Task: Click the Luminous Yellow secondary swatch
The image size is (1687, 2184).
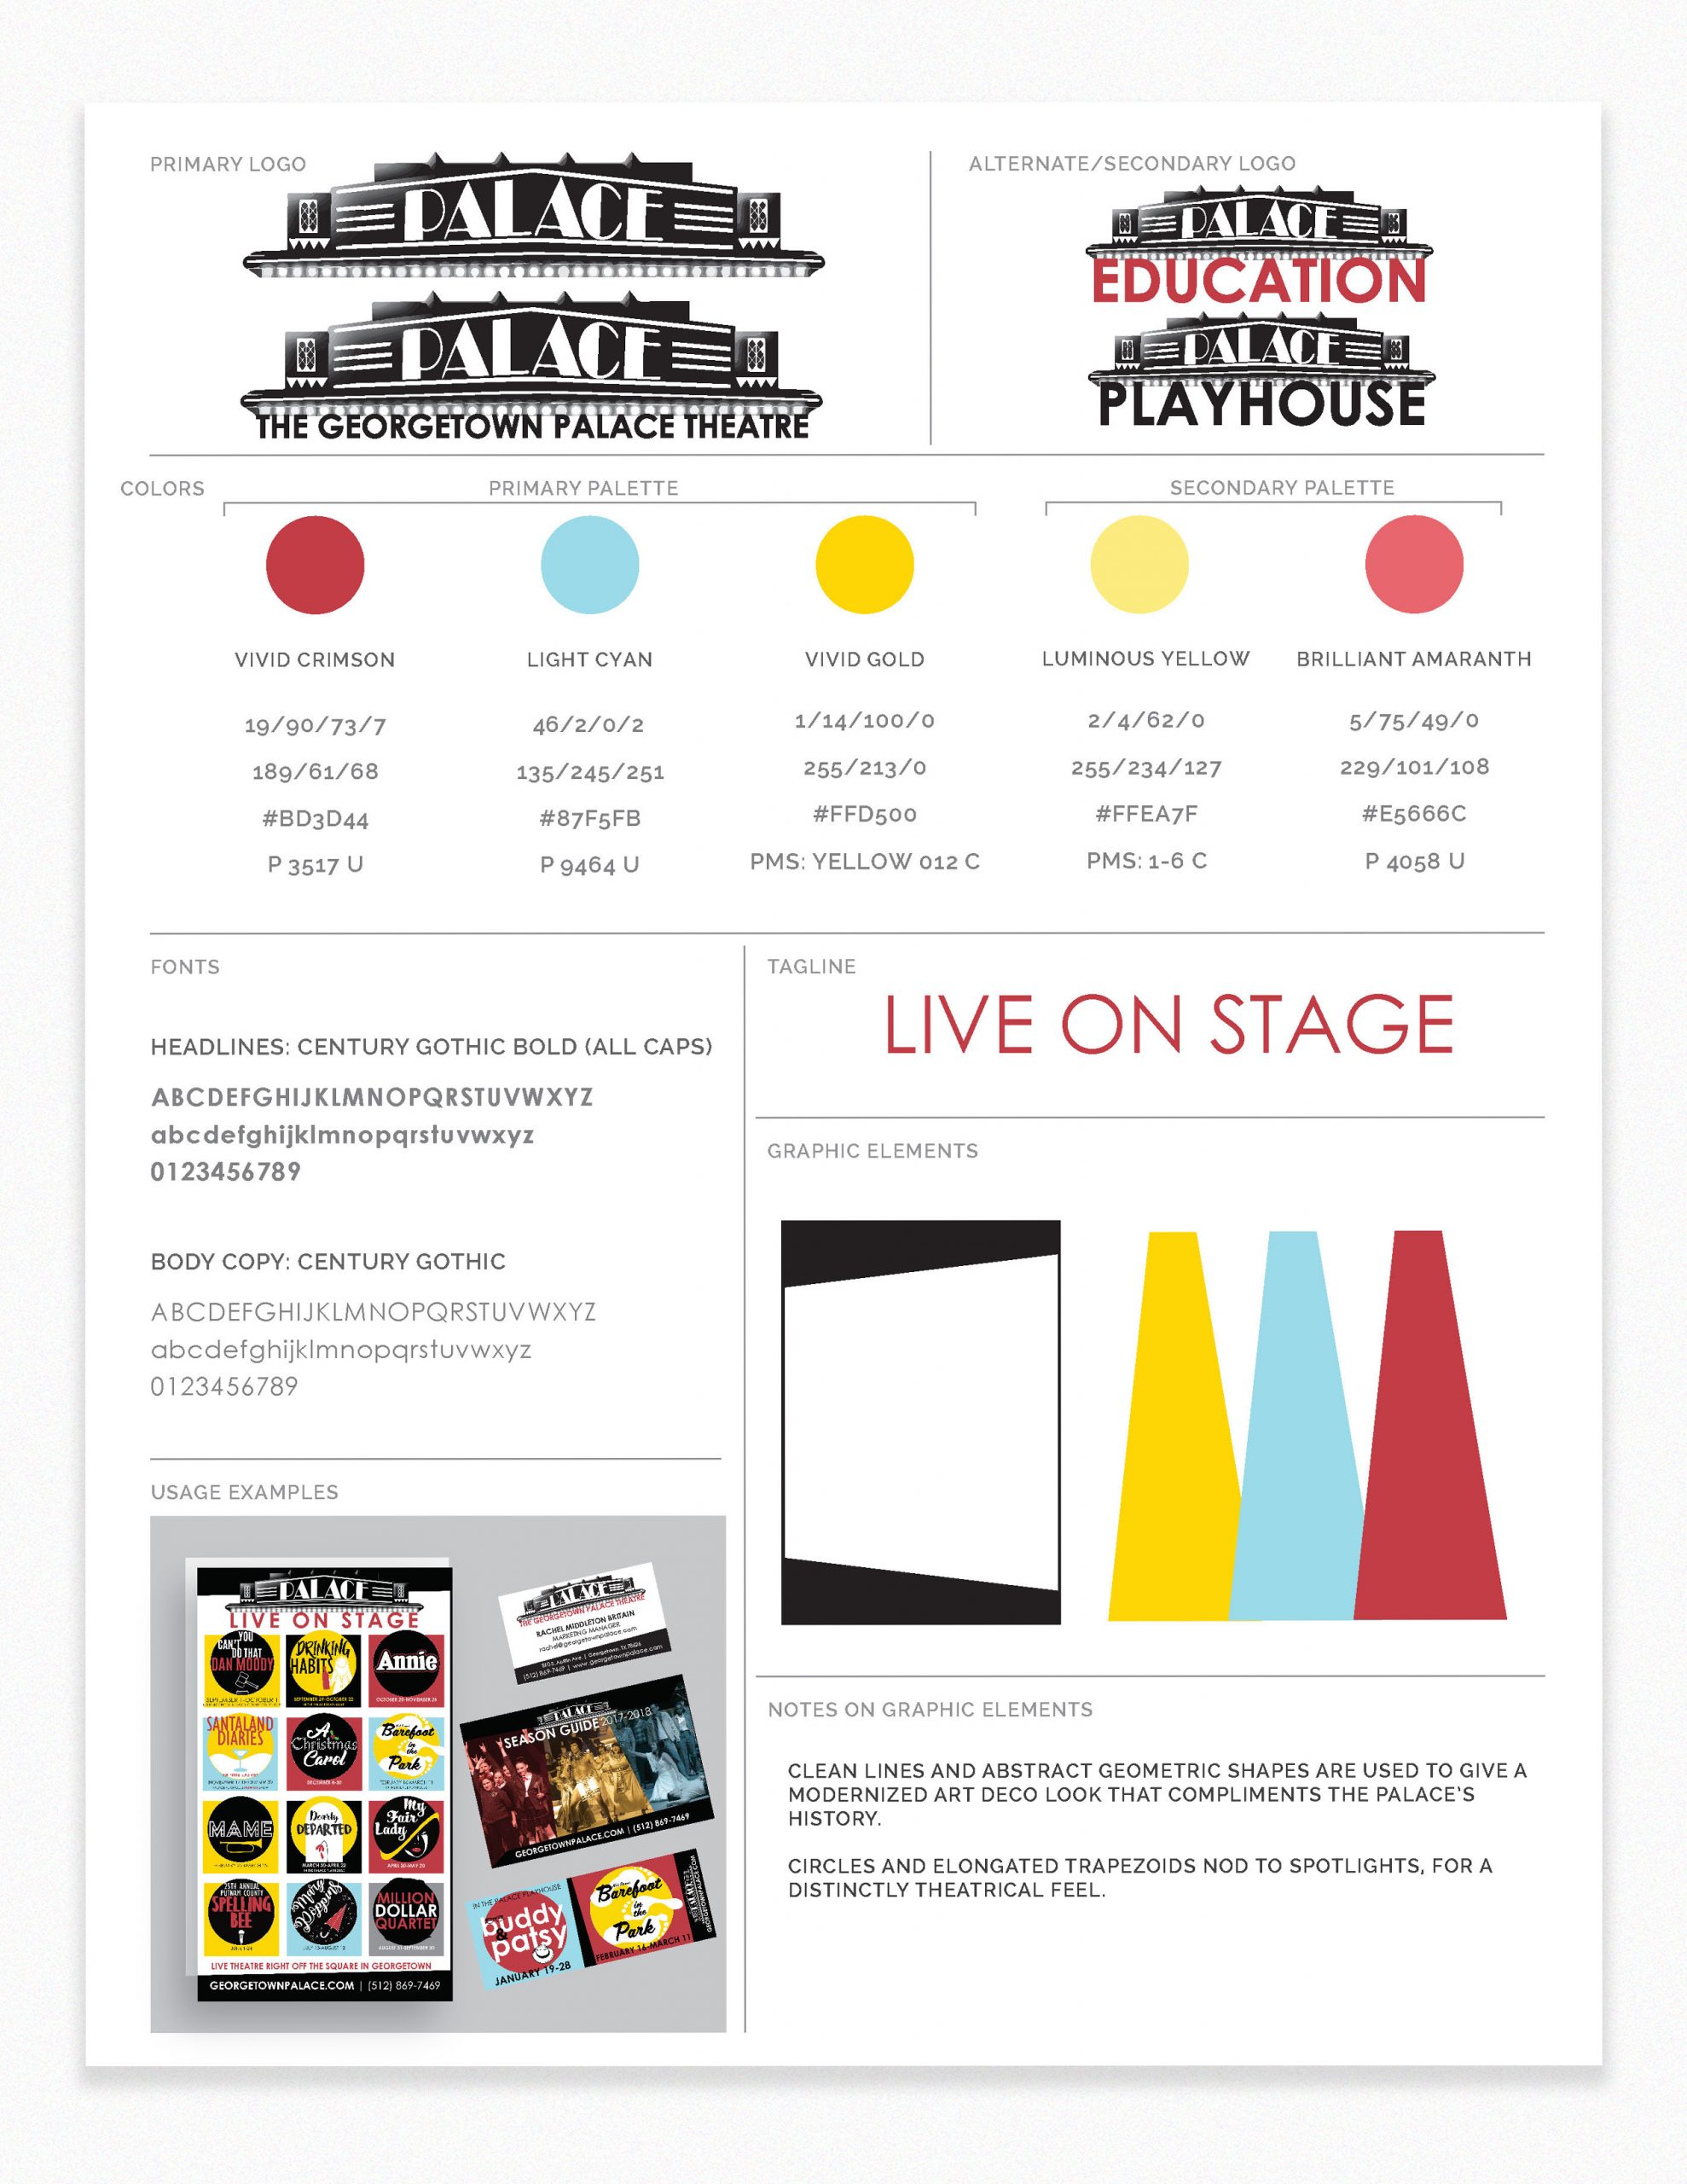Action: (1187, 549)
